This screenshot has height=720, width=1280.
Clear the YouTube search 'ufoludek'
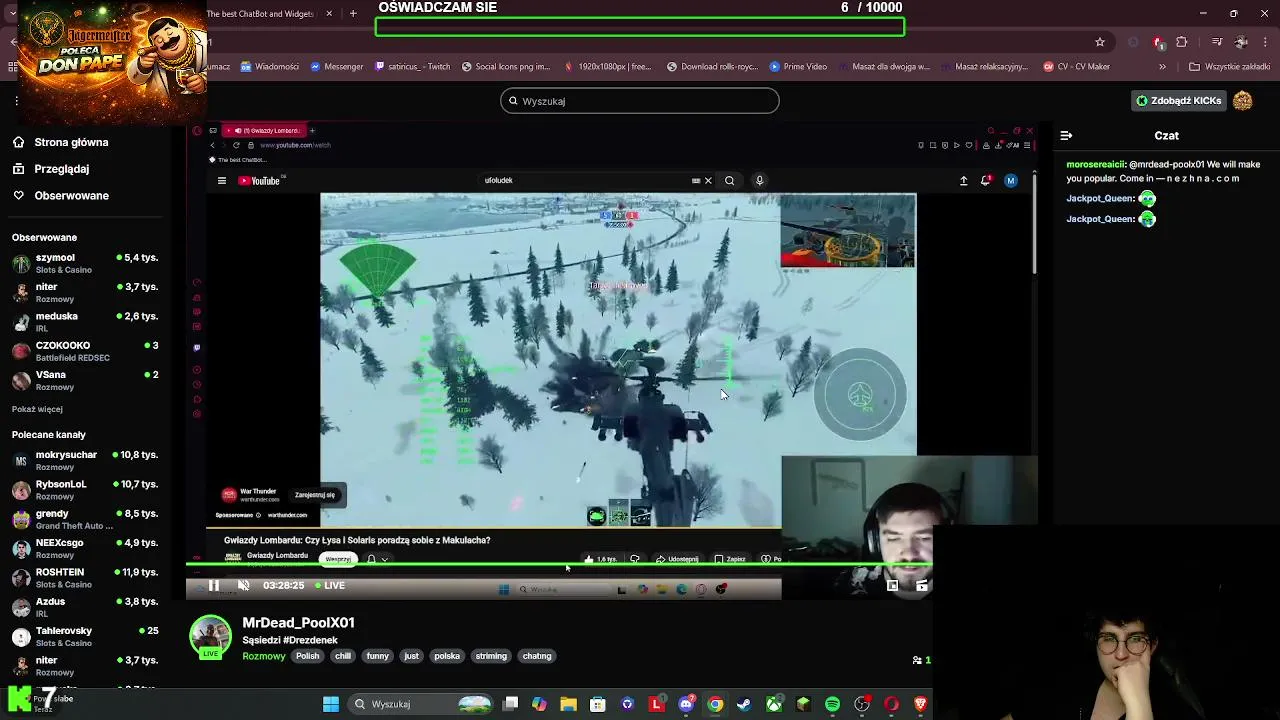[x=708, y=181]
